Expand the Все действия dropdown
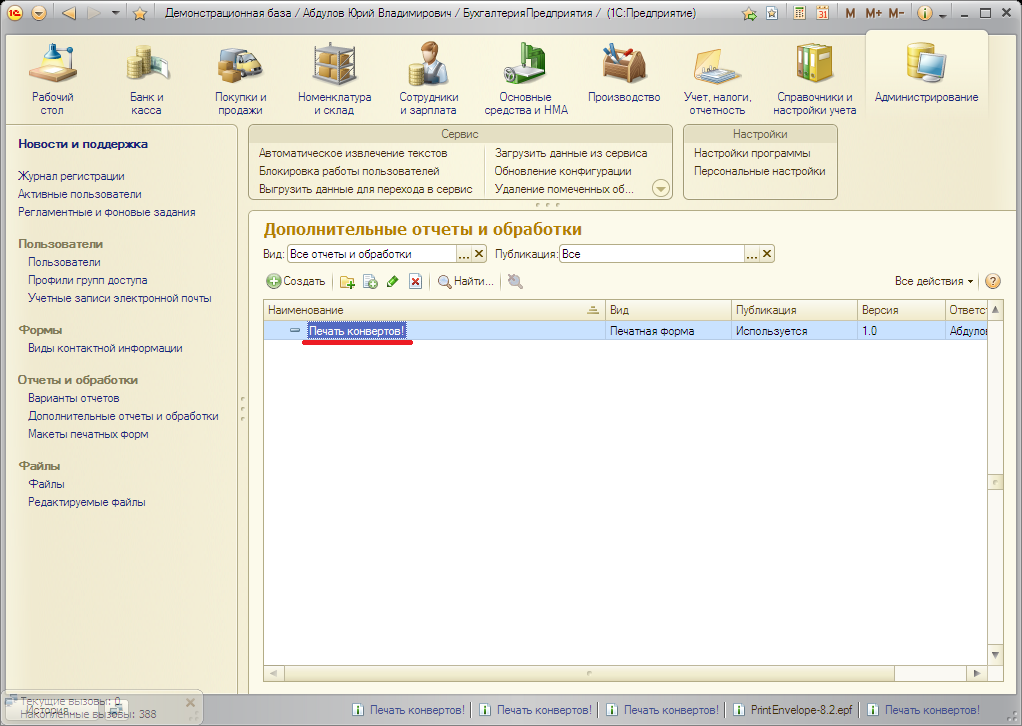Image resolution: width=1022 pixels, height=726 pixels. [934, 282]
